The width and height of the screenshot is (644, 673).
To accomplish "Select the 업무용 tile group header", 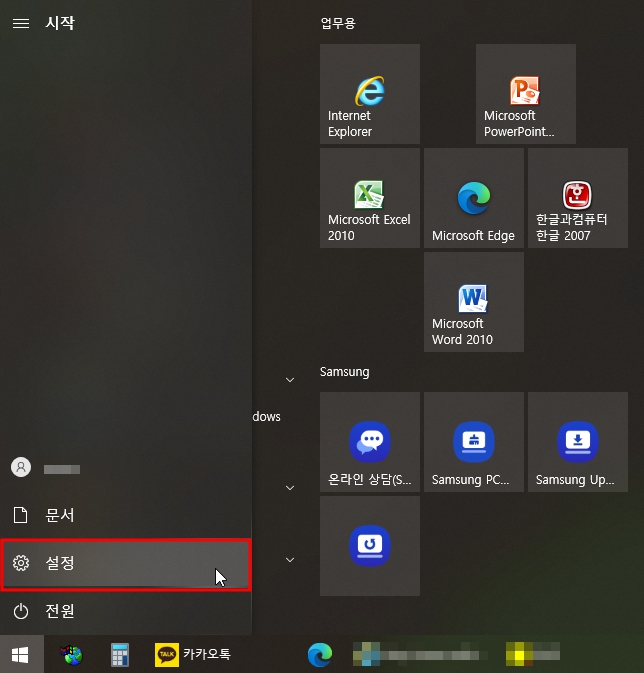I will 338,23.
